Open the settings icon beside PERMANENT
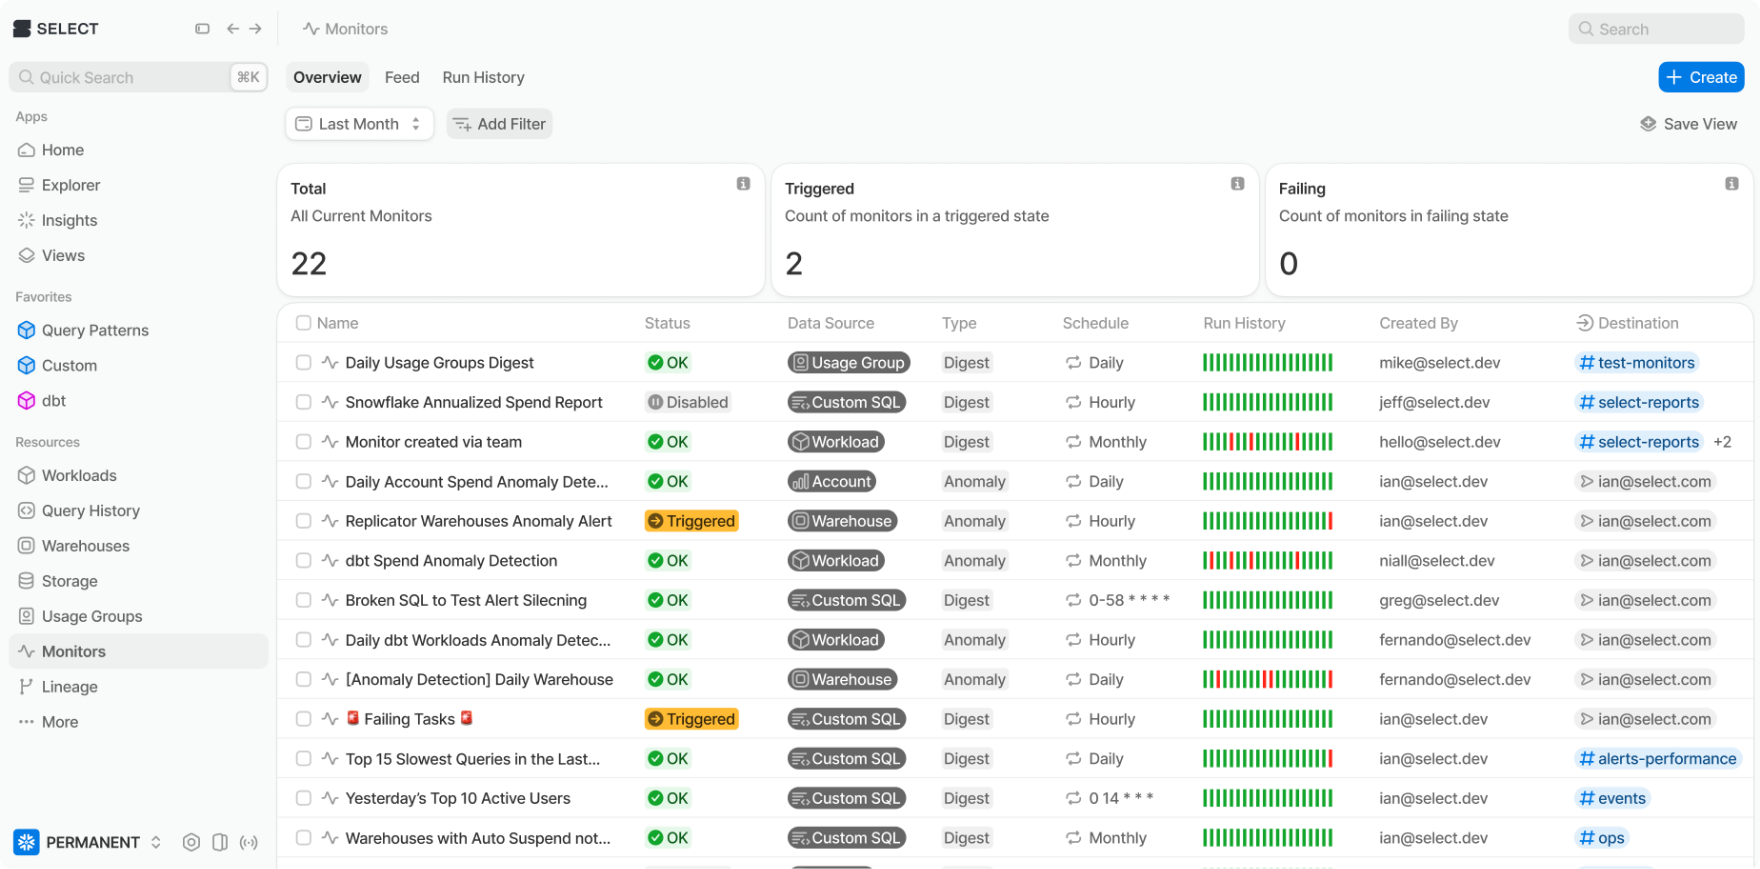The height and width of the screenshot is (869, 1760). (191, 842)
